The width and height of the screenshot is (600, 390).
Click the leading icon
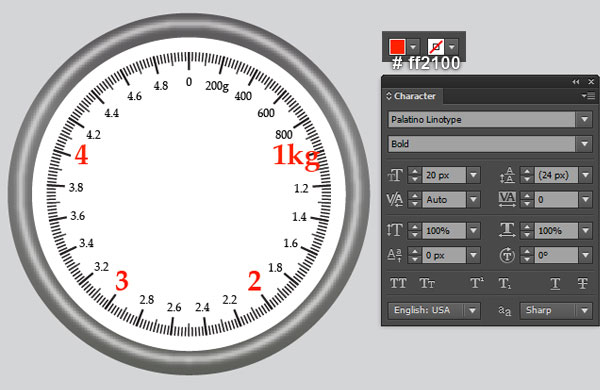click(507, 175)
